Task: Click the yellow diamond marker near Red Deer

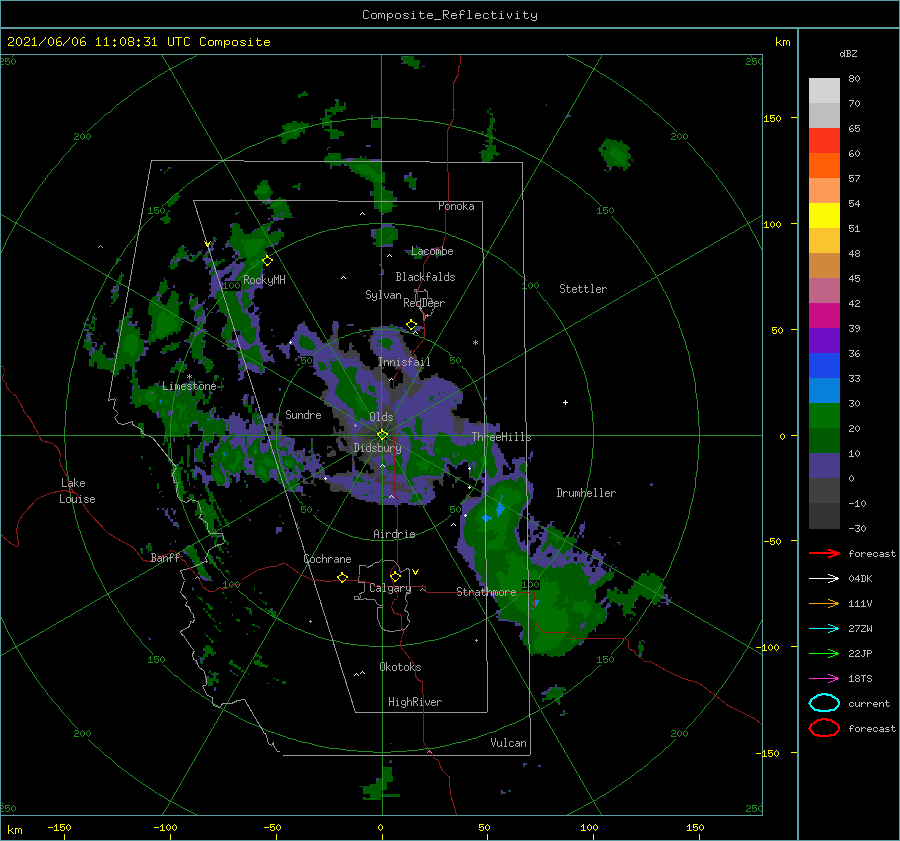Action: point(411,325)
